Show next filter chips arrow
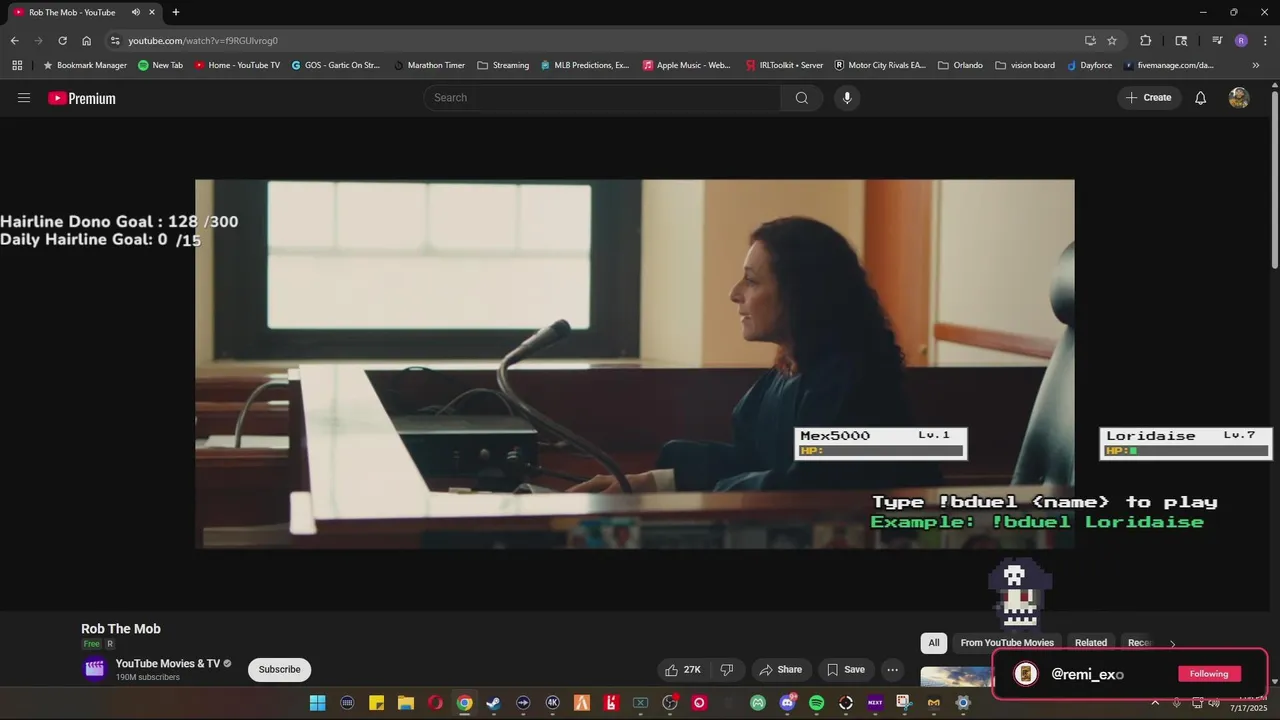 (x=1173, y=643)
